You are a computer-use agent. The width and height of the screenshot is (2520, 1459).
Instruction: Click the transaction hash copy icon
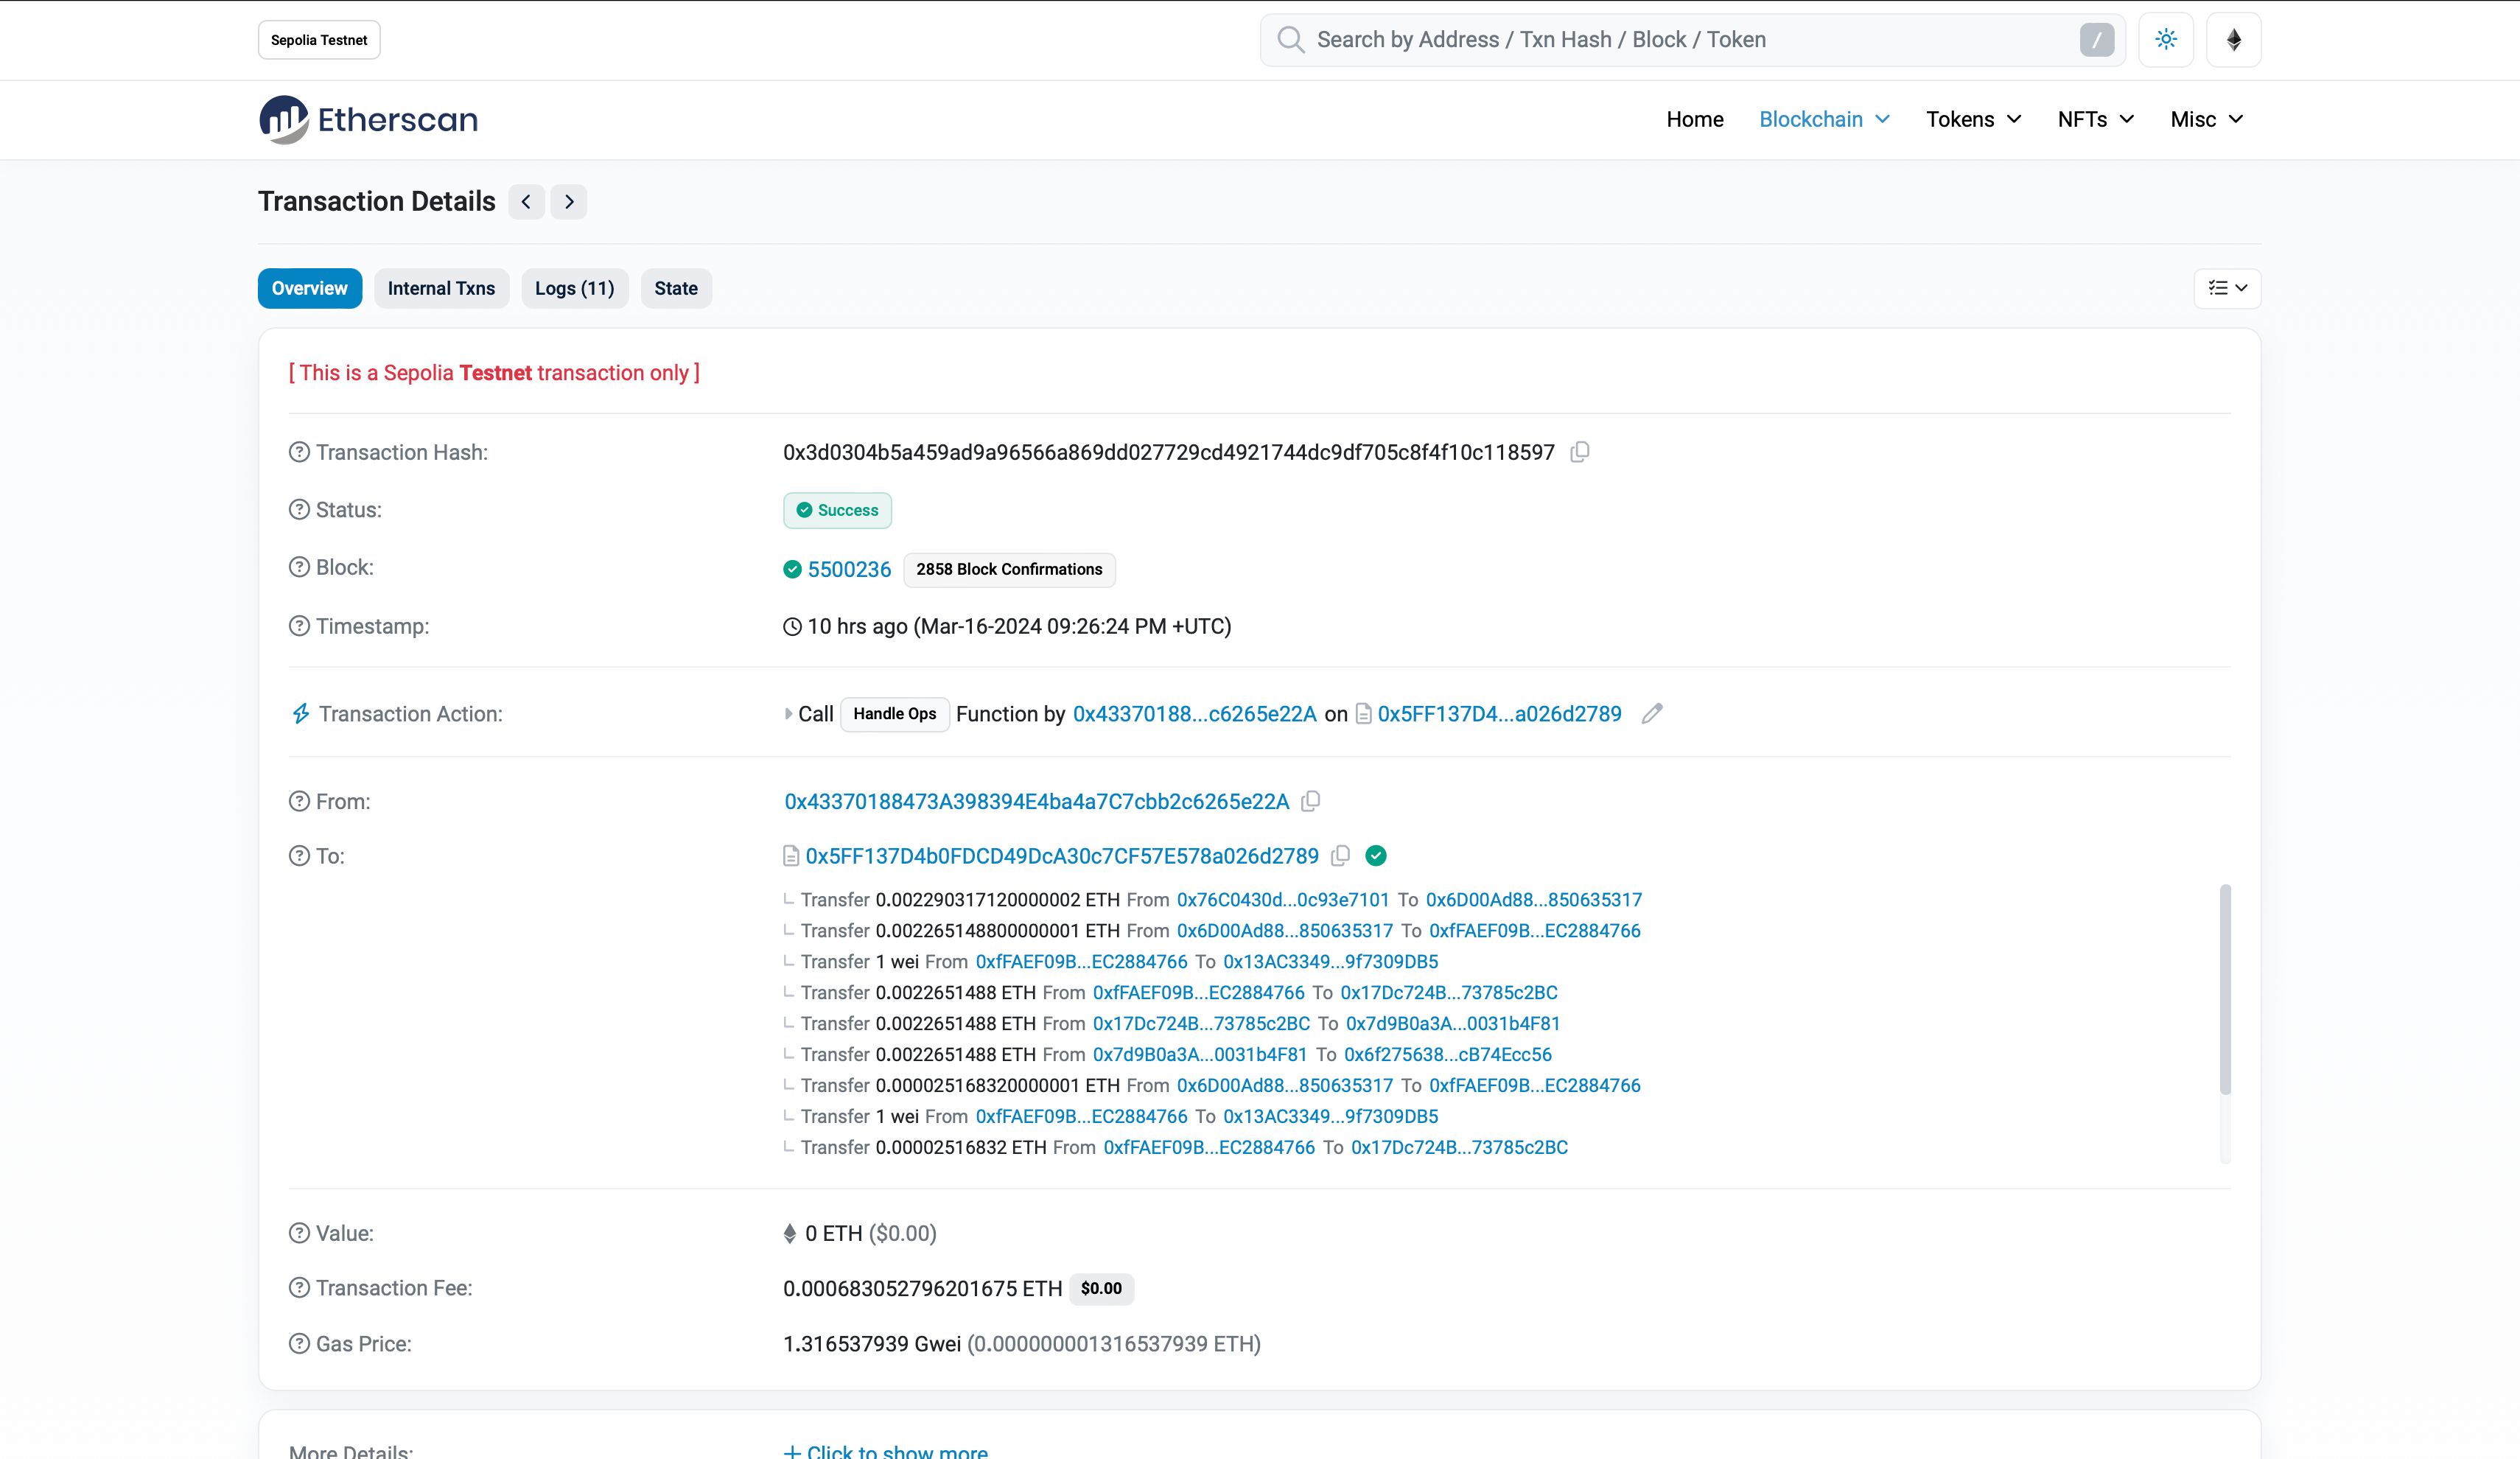point(1581,453)
